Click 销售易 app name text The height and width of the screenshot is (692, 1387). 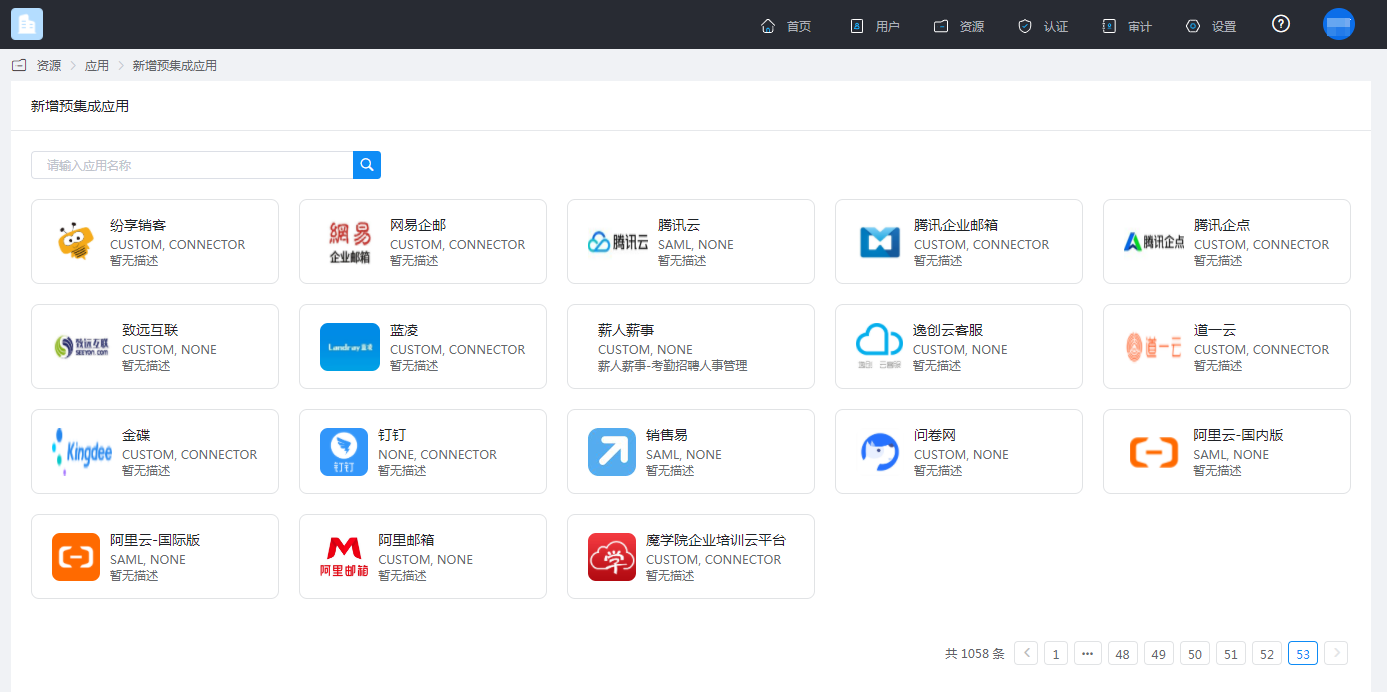point(667,435)
